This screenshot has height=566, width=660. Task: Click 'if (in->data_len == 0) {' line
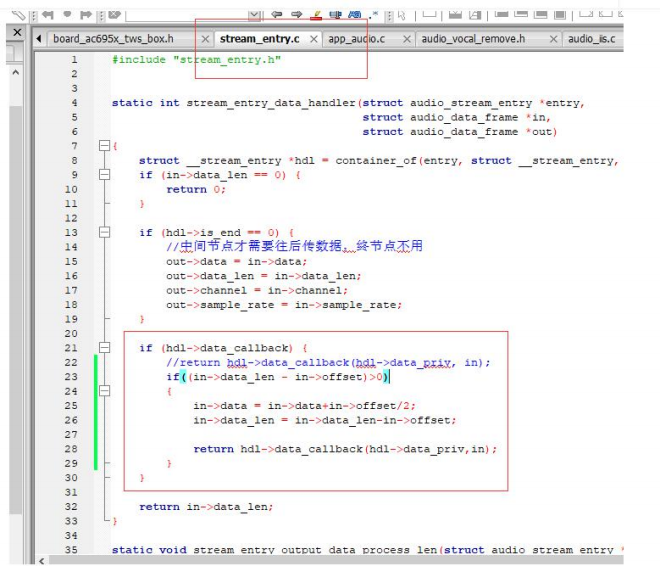point(220,175)
